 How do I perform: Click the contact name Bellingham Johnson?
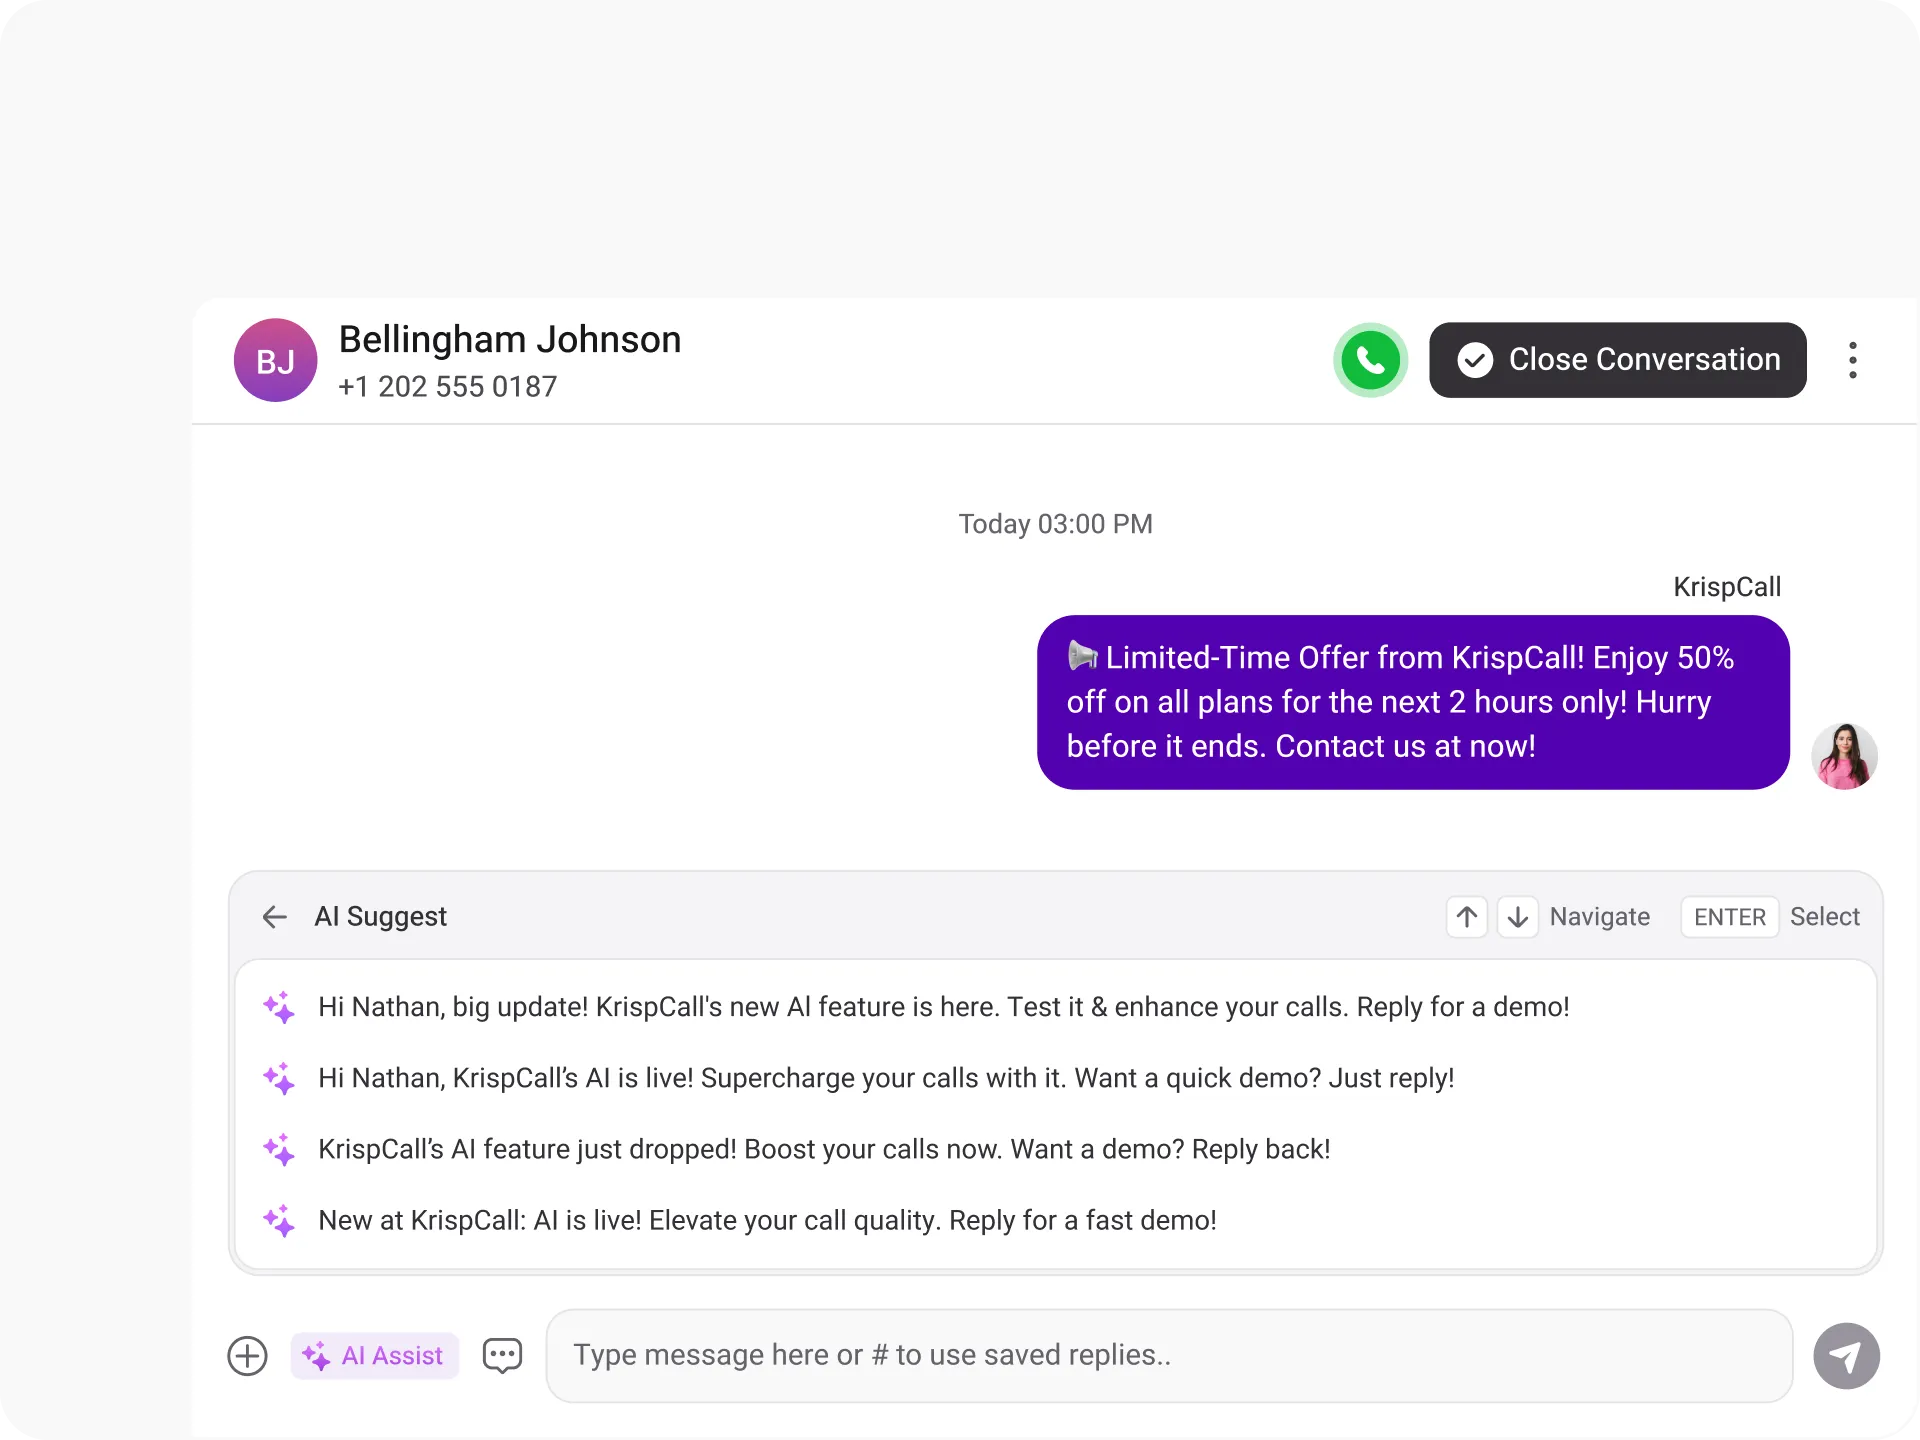pos(510,339)
